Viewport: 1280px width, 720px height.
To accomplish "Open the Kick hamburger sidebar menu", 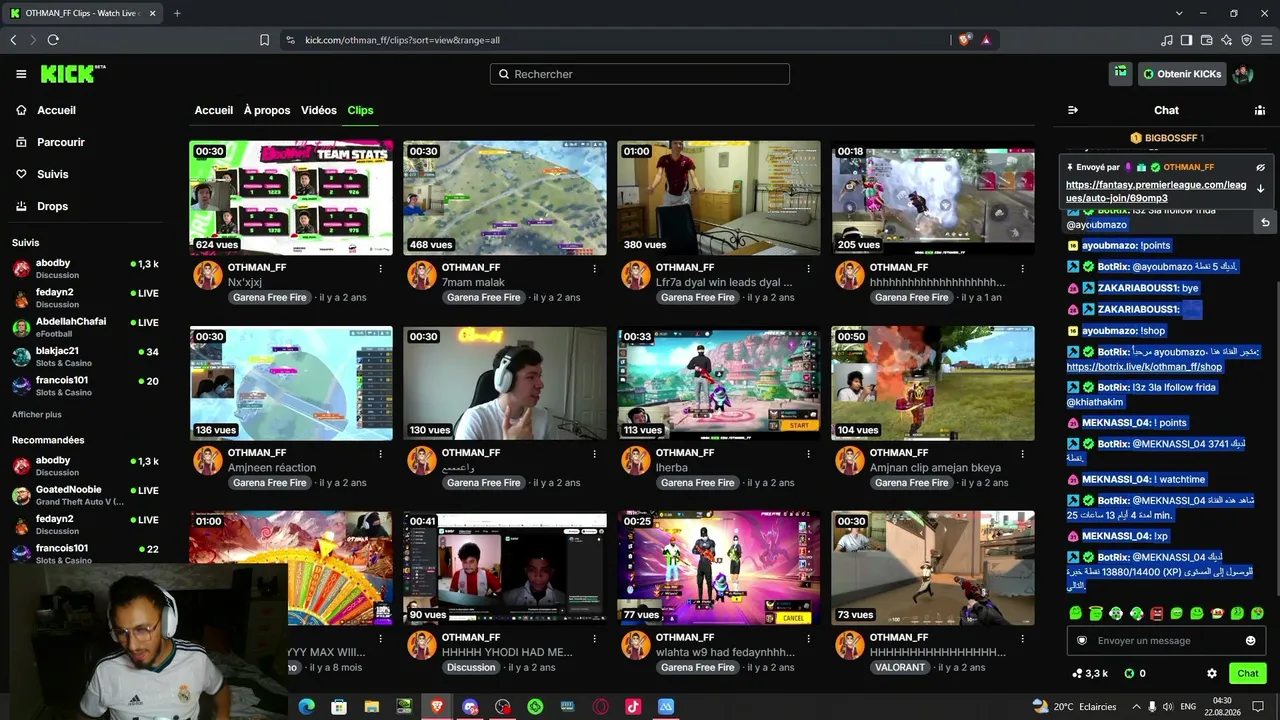I will 21,74.
